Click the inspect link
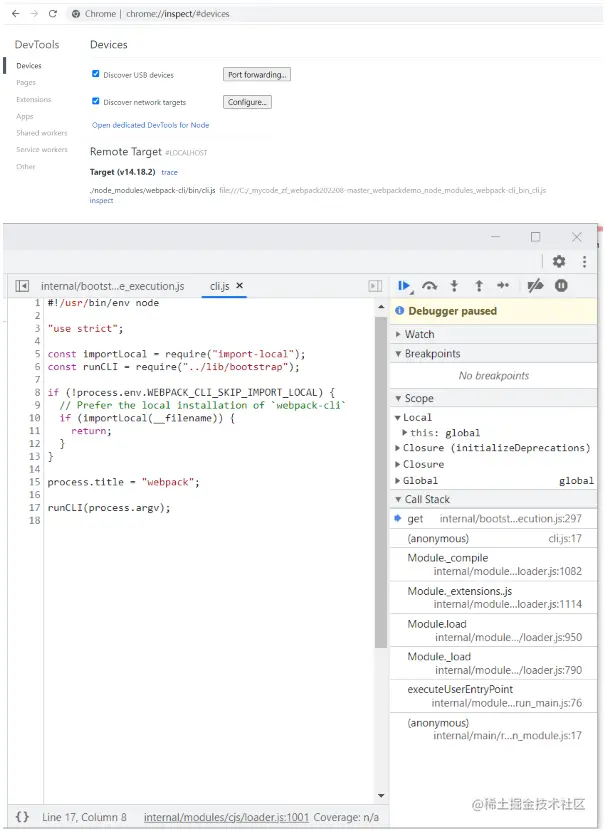The width and height of the screenshot is (605, 831). (101, 200)
